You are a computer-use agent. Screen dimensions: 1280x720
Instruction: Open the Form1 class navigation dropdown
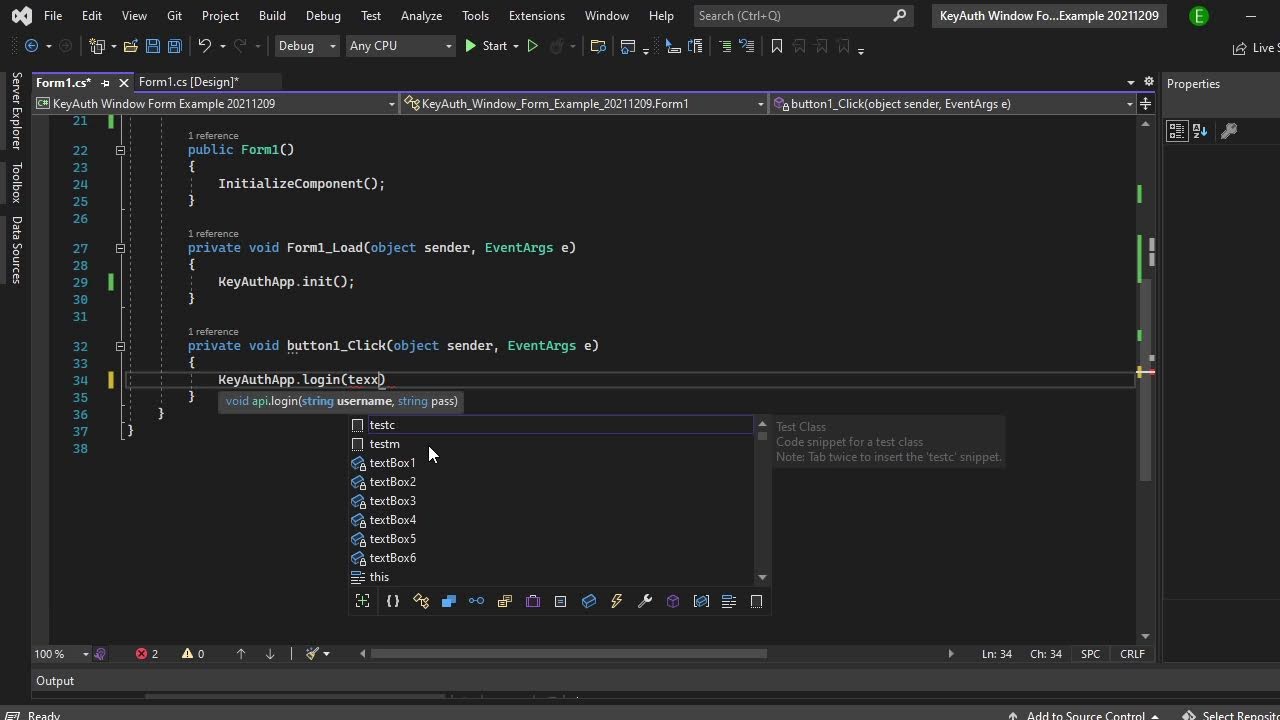[x=584, y=104]
